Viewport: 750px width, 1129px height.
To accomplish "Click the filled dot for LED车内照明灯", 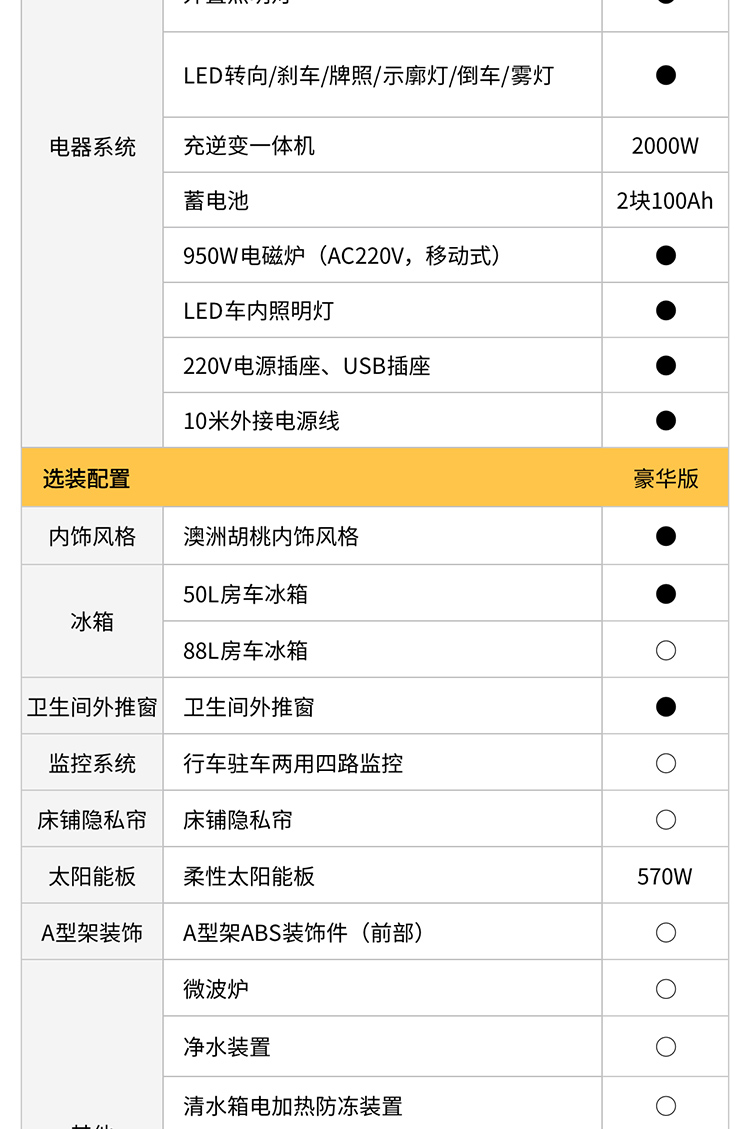I will 666,310.
